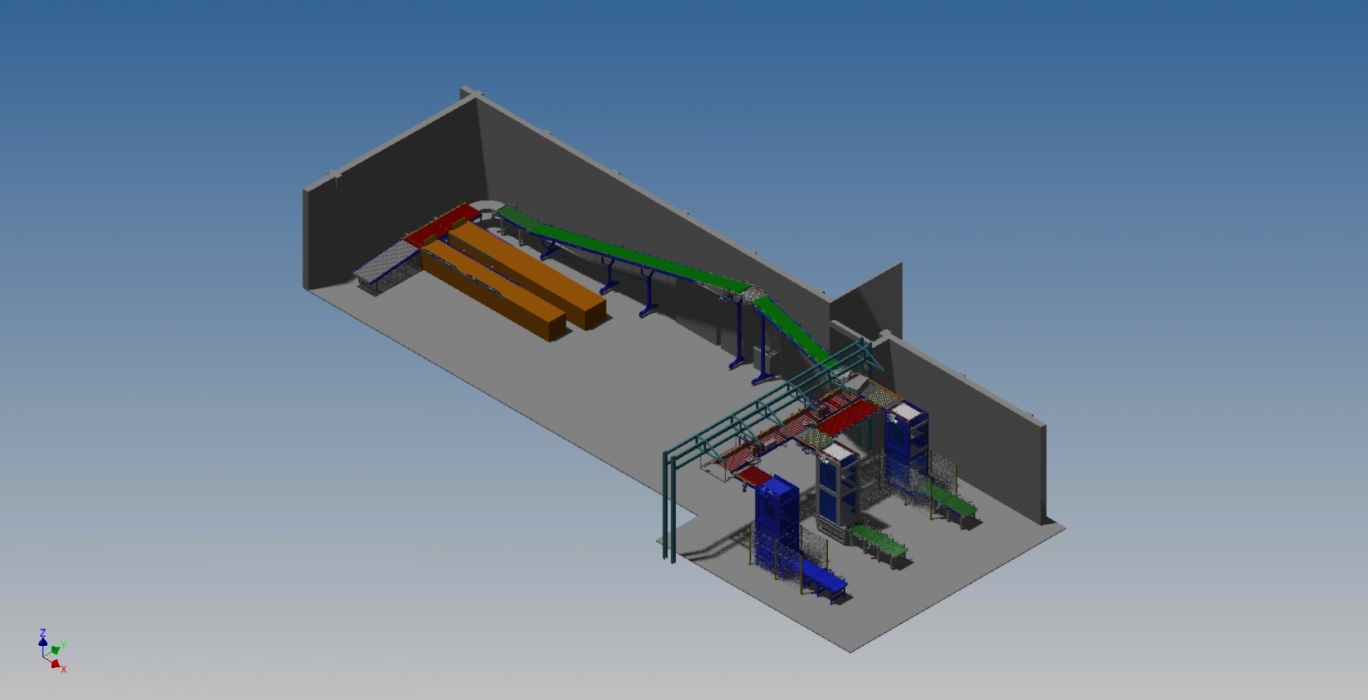Screen dimensions: 1368x700
Task: Pick the red platform beside the orange blocks
Action: [x=440, y=225]
